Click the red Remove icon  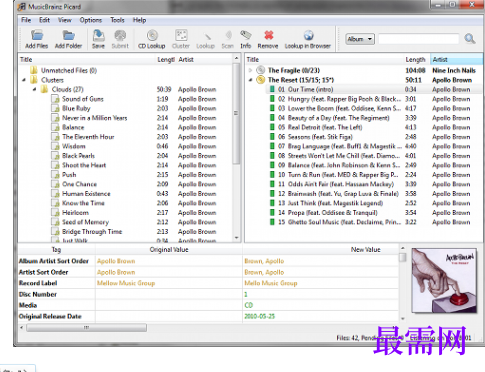point(269,35)
